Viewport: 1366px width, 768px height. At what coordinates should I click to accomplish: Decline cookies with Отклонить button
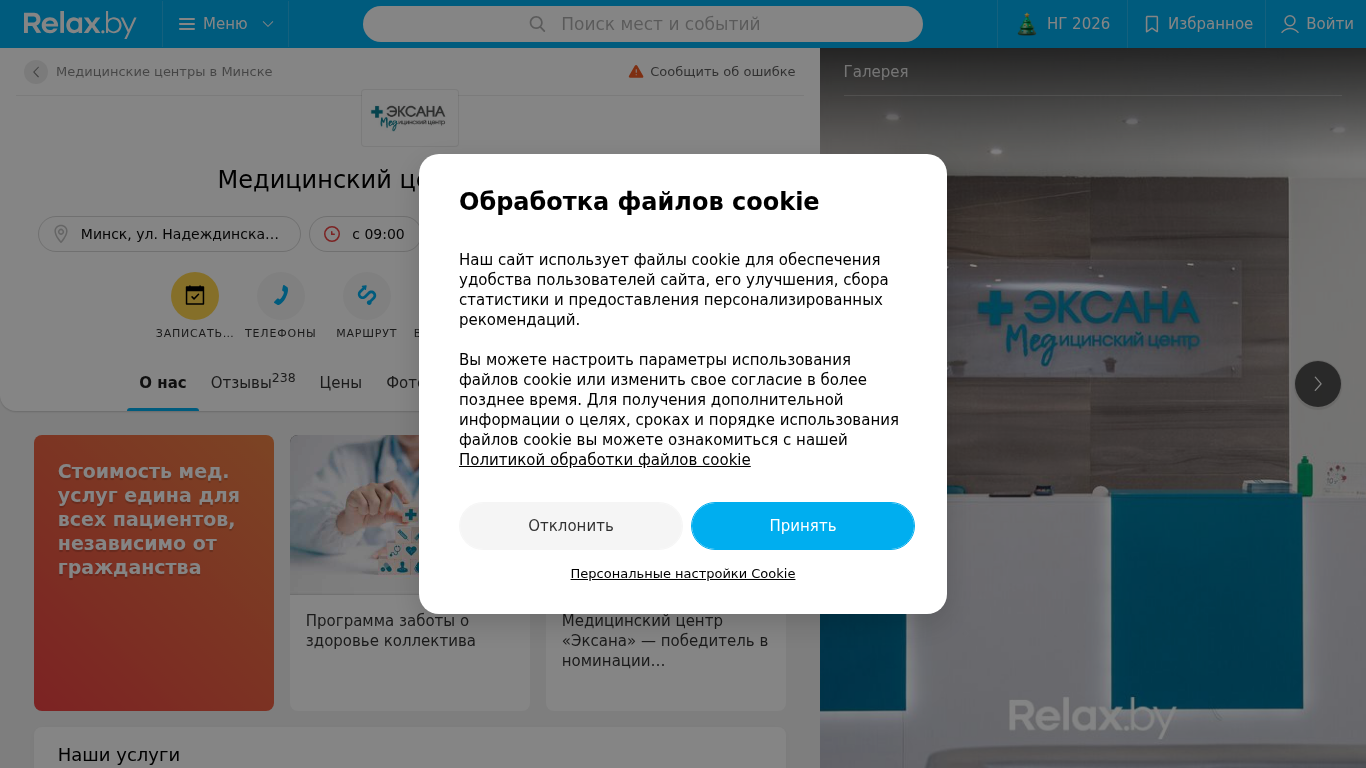pyautogui.click(x=571, y=526)
